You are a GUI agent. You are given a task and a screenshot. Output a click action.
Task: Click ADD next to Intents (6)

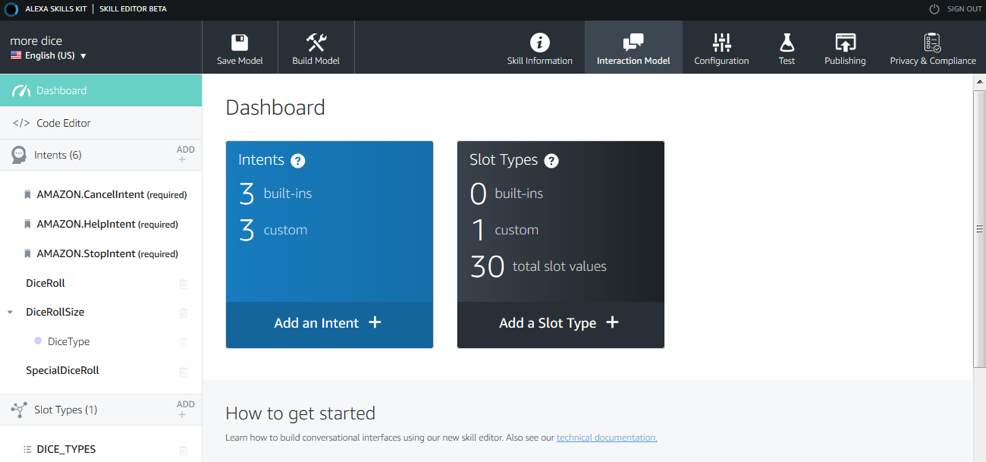[186, 155]
